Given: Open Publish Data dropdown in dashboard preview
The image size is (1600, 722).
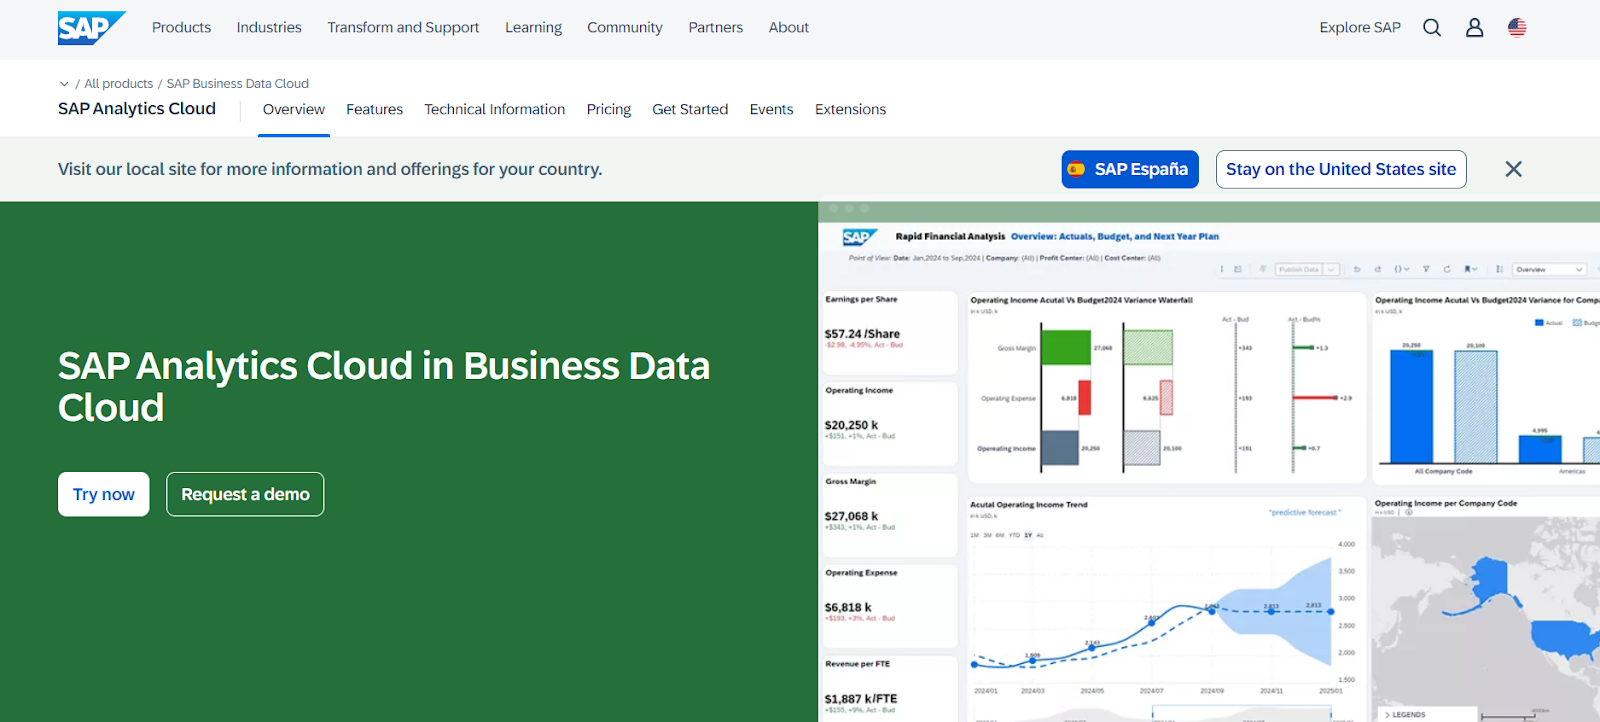Looking at the screenshot, I should 1331,269.
